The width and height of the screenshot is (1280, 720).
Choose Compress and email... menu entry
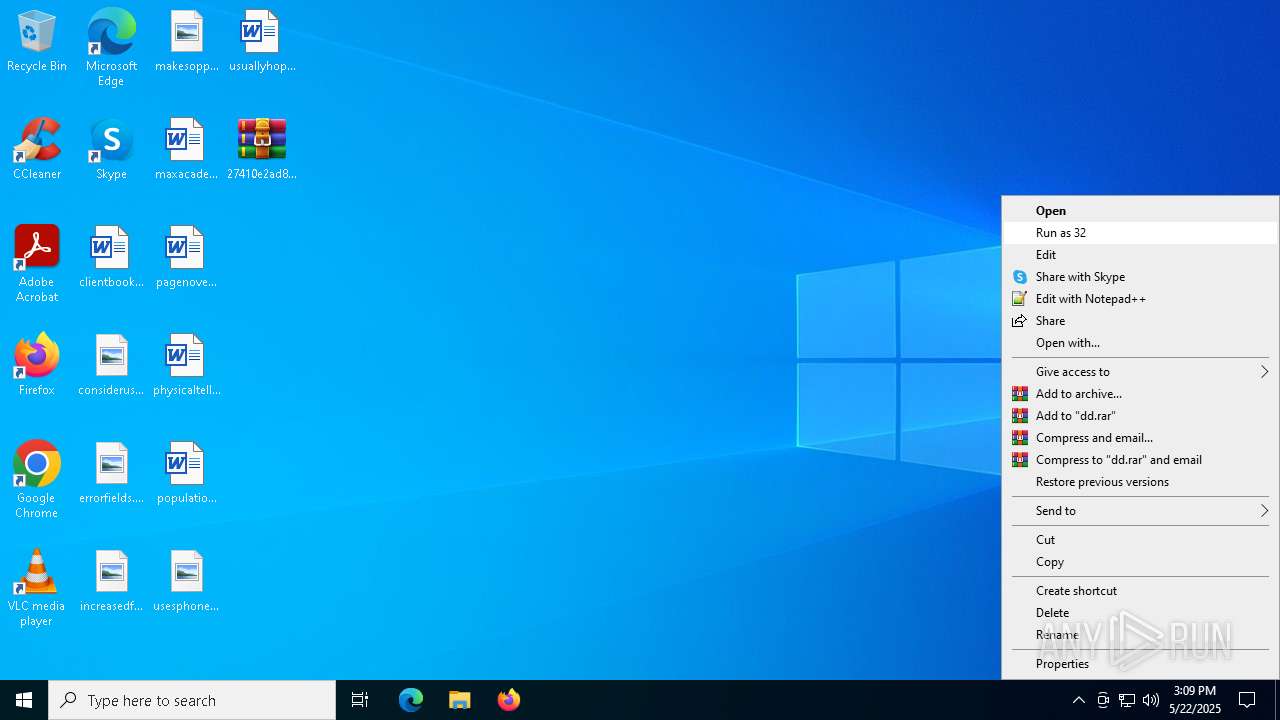(1140, 437)
